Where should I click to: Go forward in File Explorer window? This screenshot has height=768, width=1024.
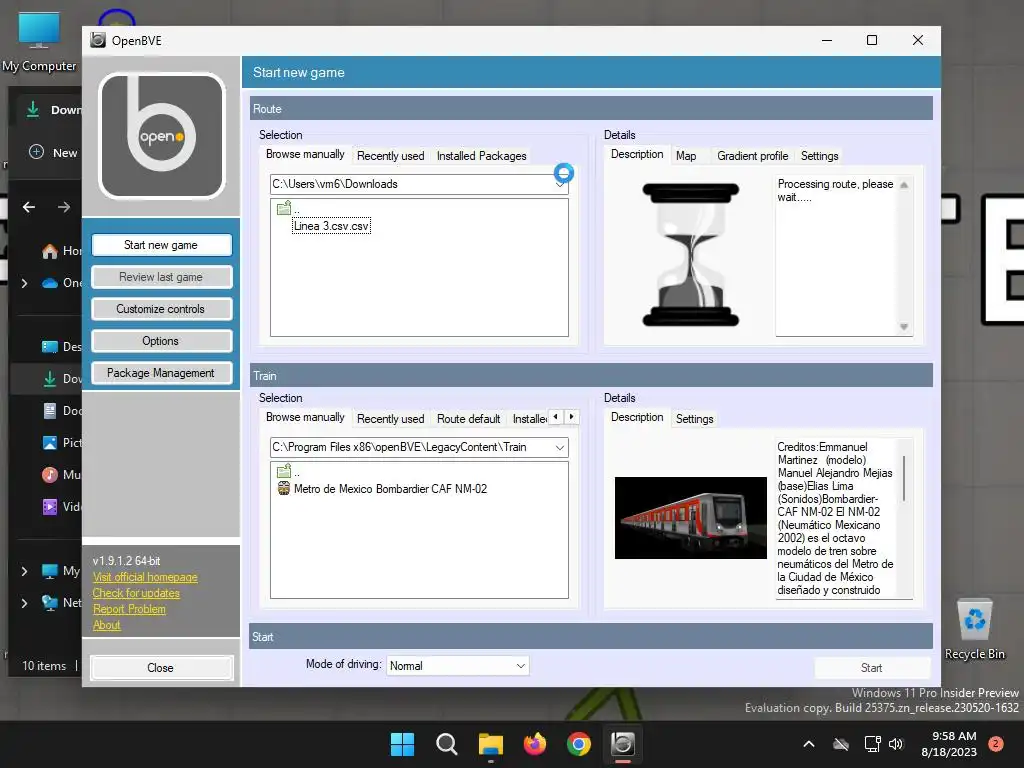click(63, 208)
